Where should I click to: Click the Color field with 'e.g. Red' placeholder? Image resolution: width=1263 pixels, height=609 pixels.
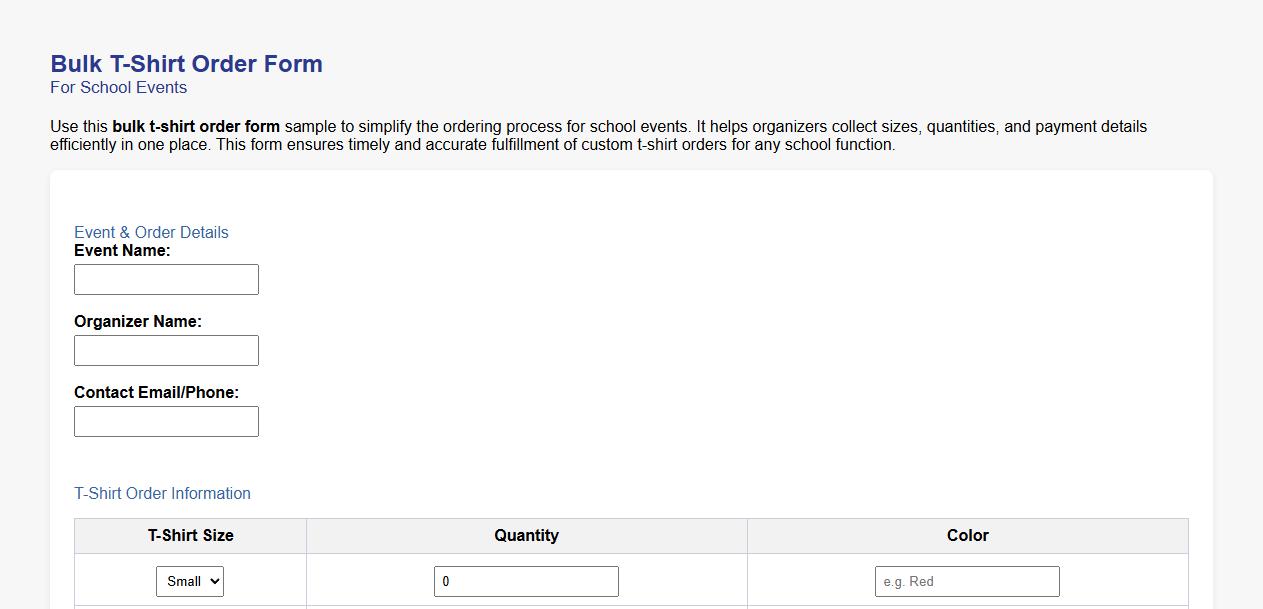point(966,581)
